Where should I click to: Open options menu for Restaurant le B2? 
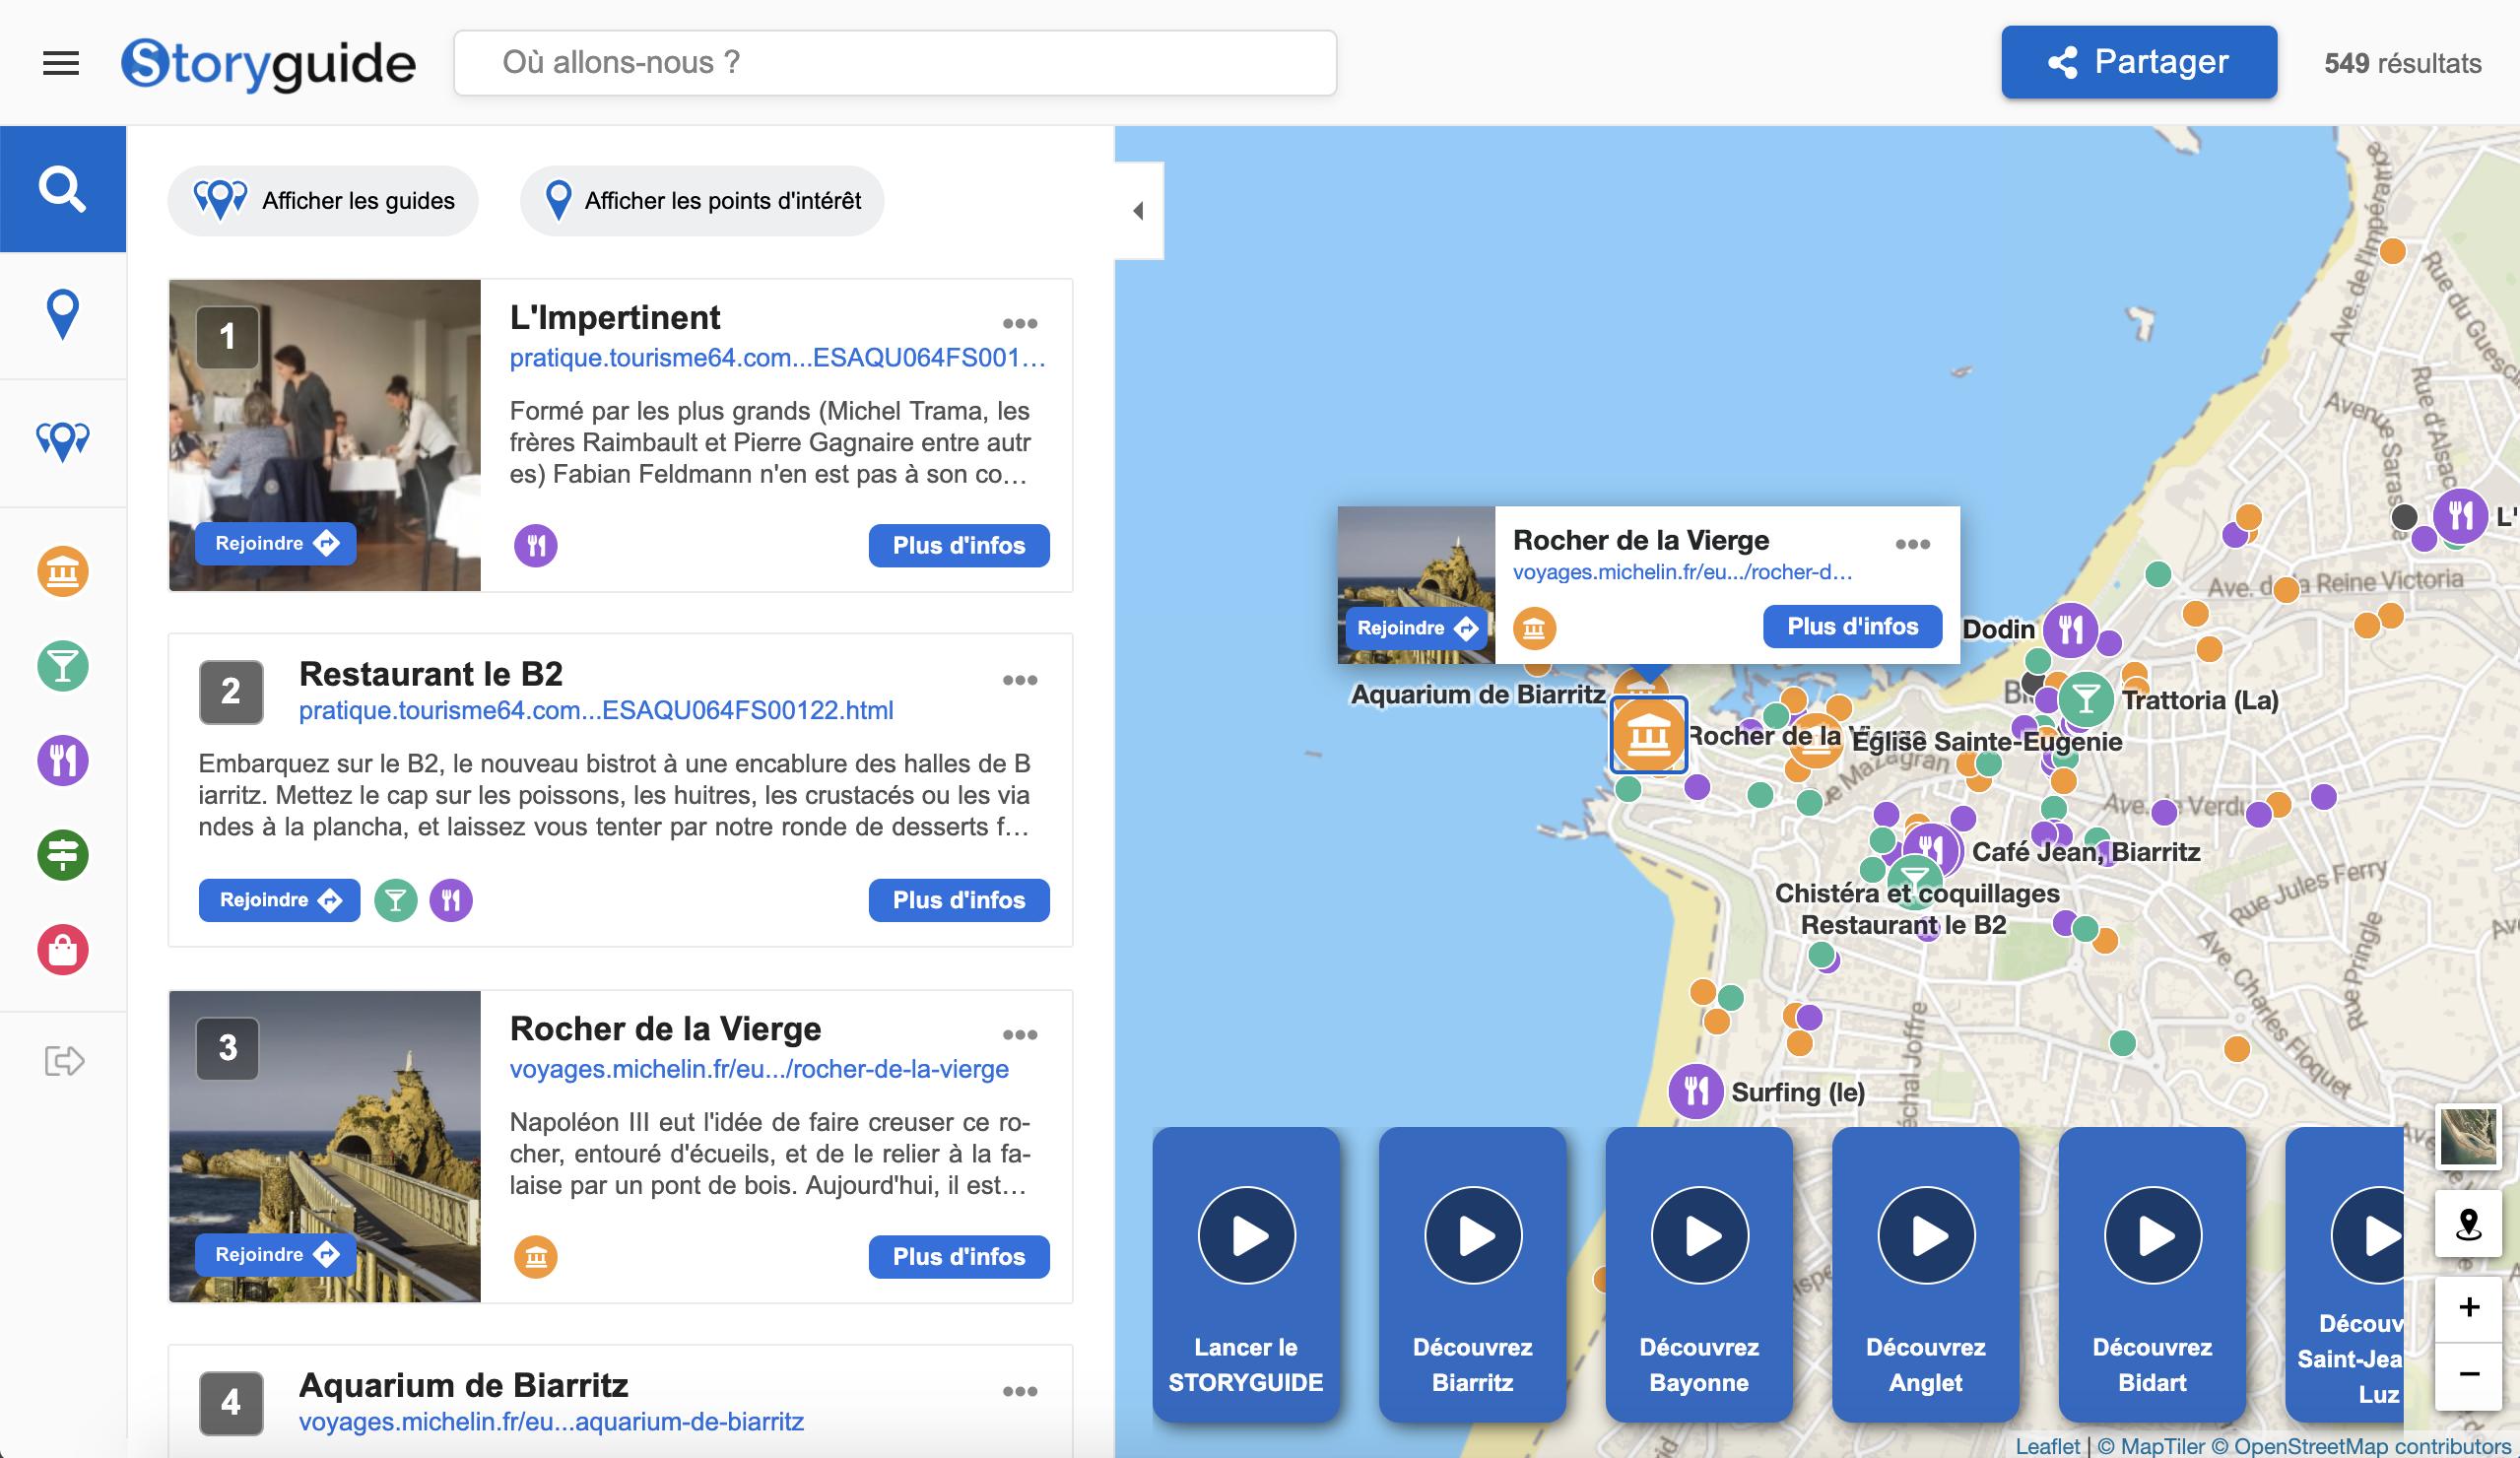[1020, 680]
